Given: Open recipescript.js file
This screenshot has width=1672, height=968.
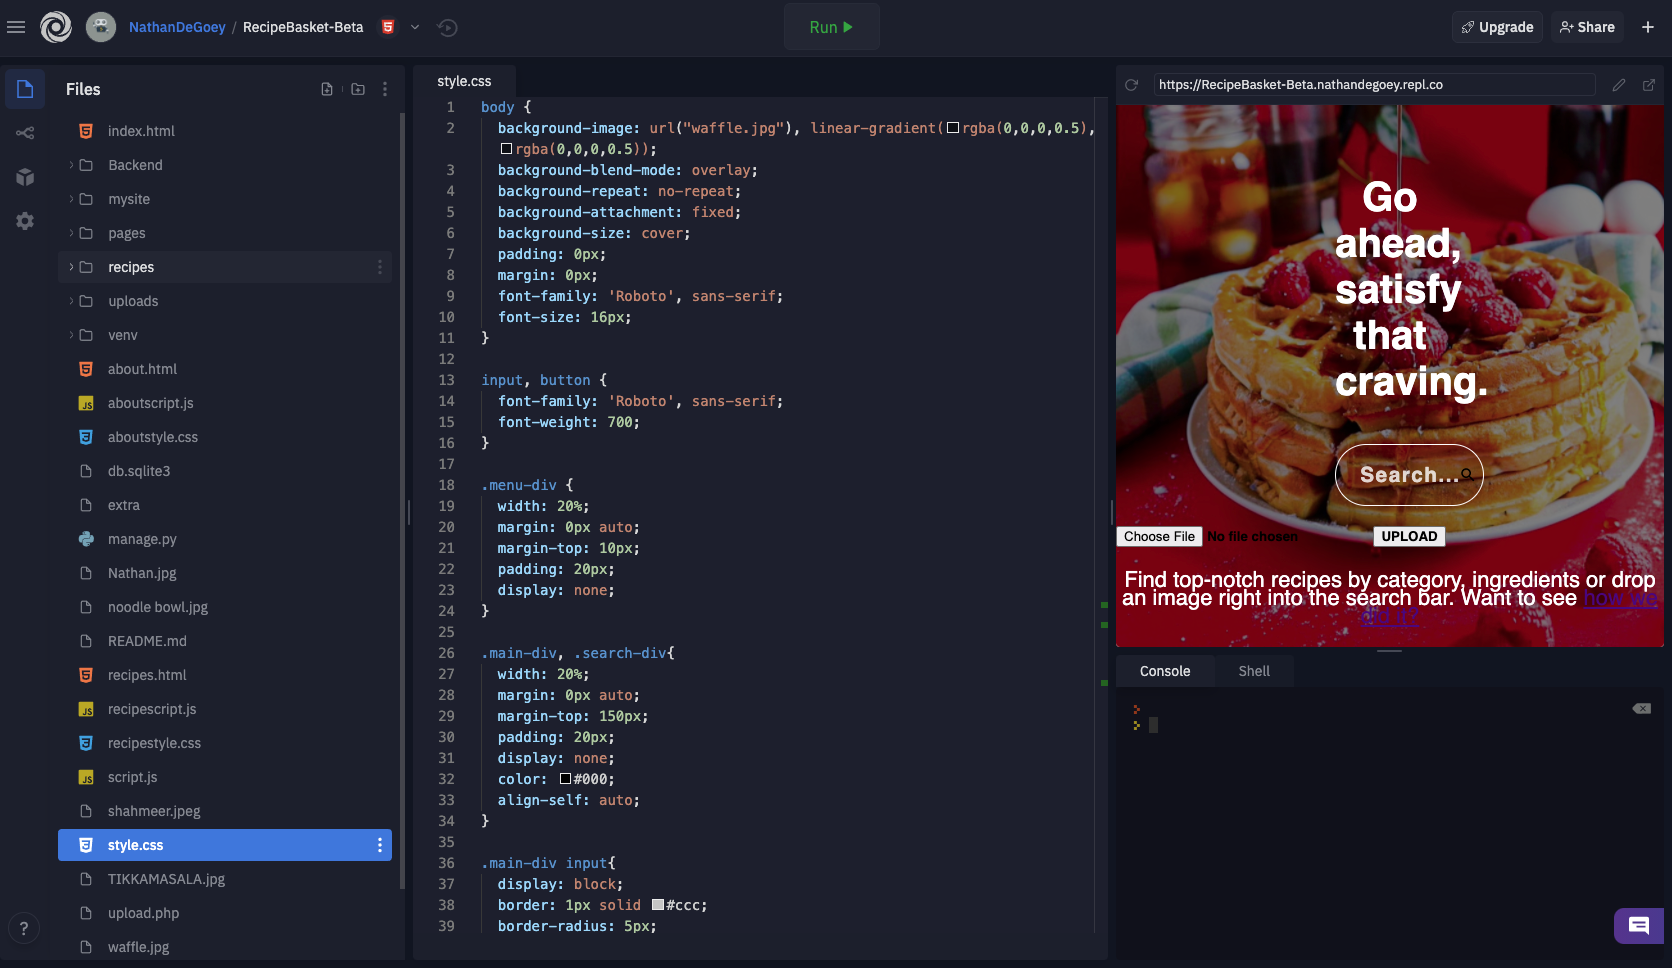Looking at the screenshot, I should pyautogui.click(x=225, y=709).
